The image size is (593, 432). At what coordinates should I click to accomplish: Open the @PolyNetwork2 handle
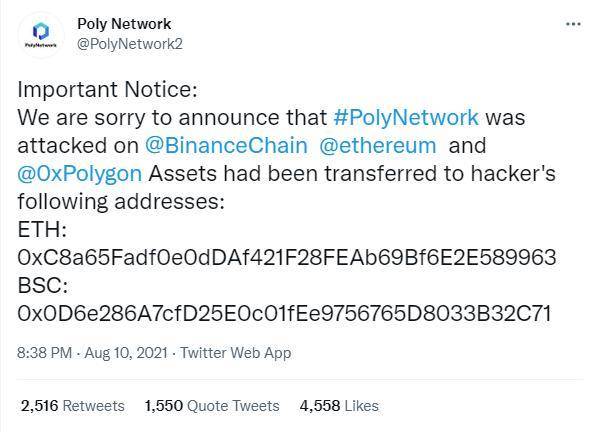click(x=130, y=44)
